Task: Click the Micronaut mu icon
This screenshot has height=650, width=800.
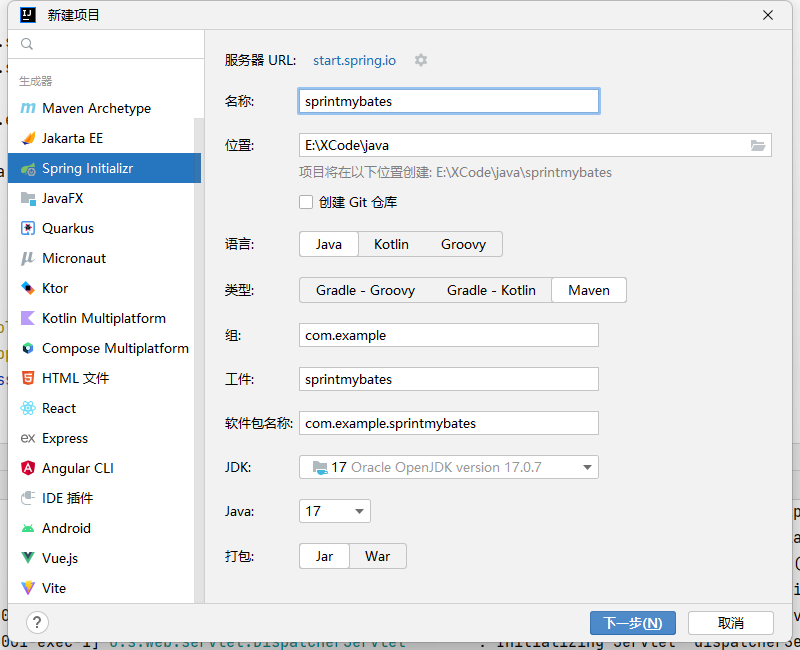Action: [28, 258]
